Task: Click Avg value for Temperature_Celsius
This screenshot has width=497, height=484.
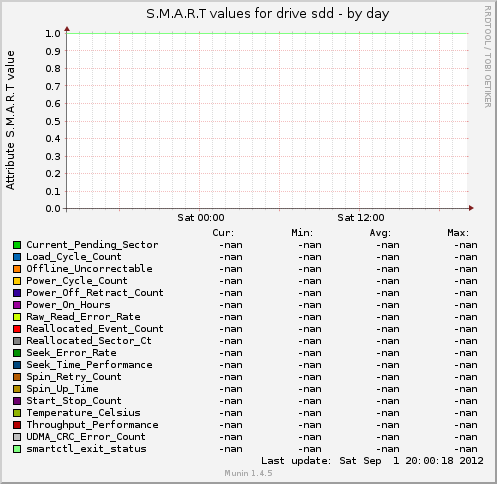Action: pyautogui.click(x=388, y=413)
